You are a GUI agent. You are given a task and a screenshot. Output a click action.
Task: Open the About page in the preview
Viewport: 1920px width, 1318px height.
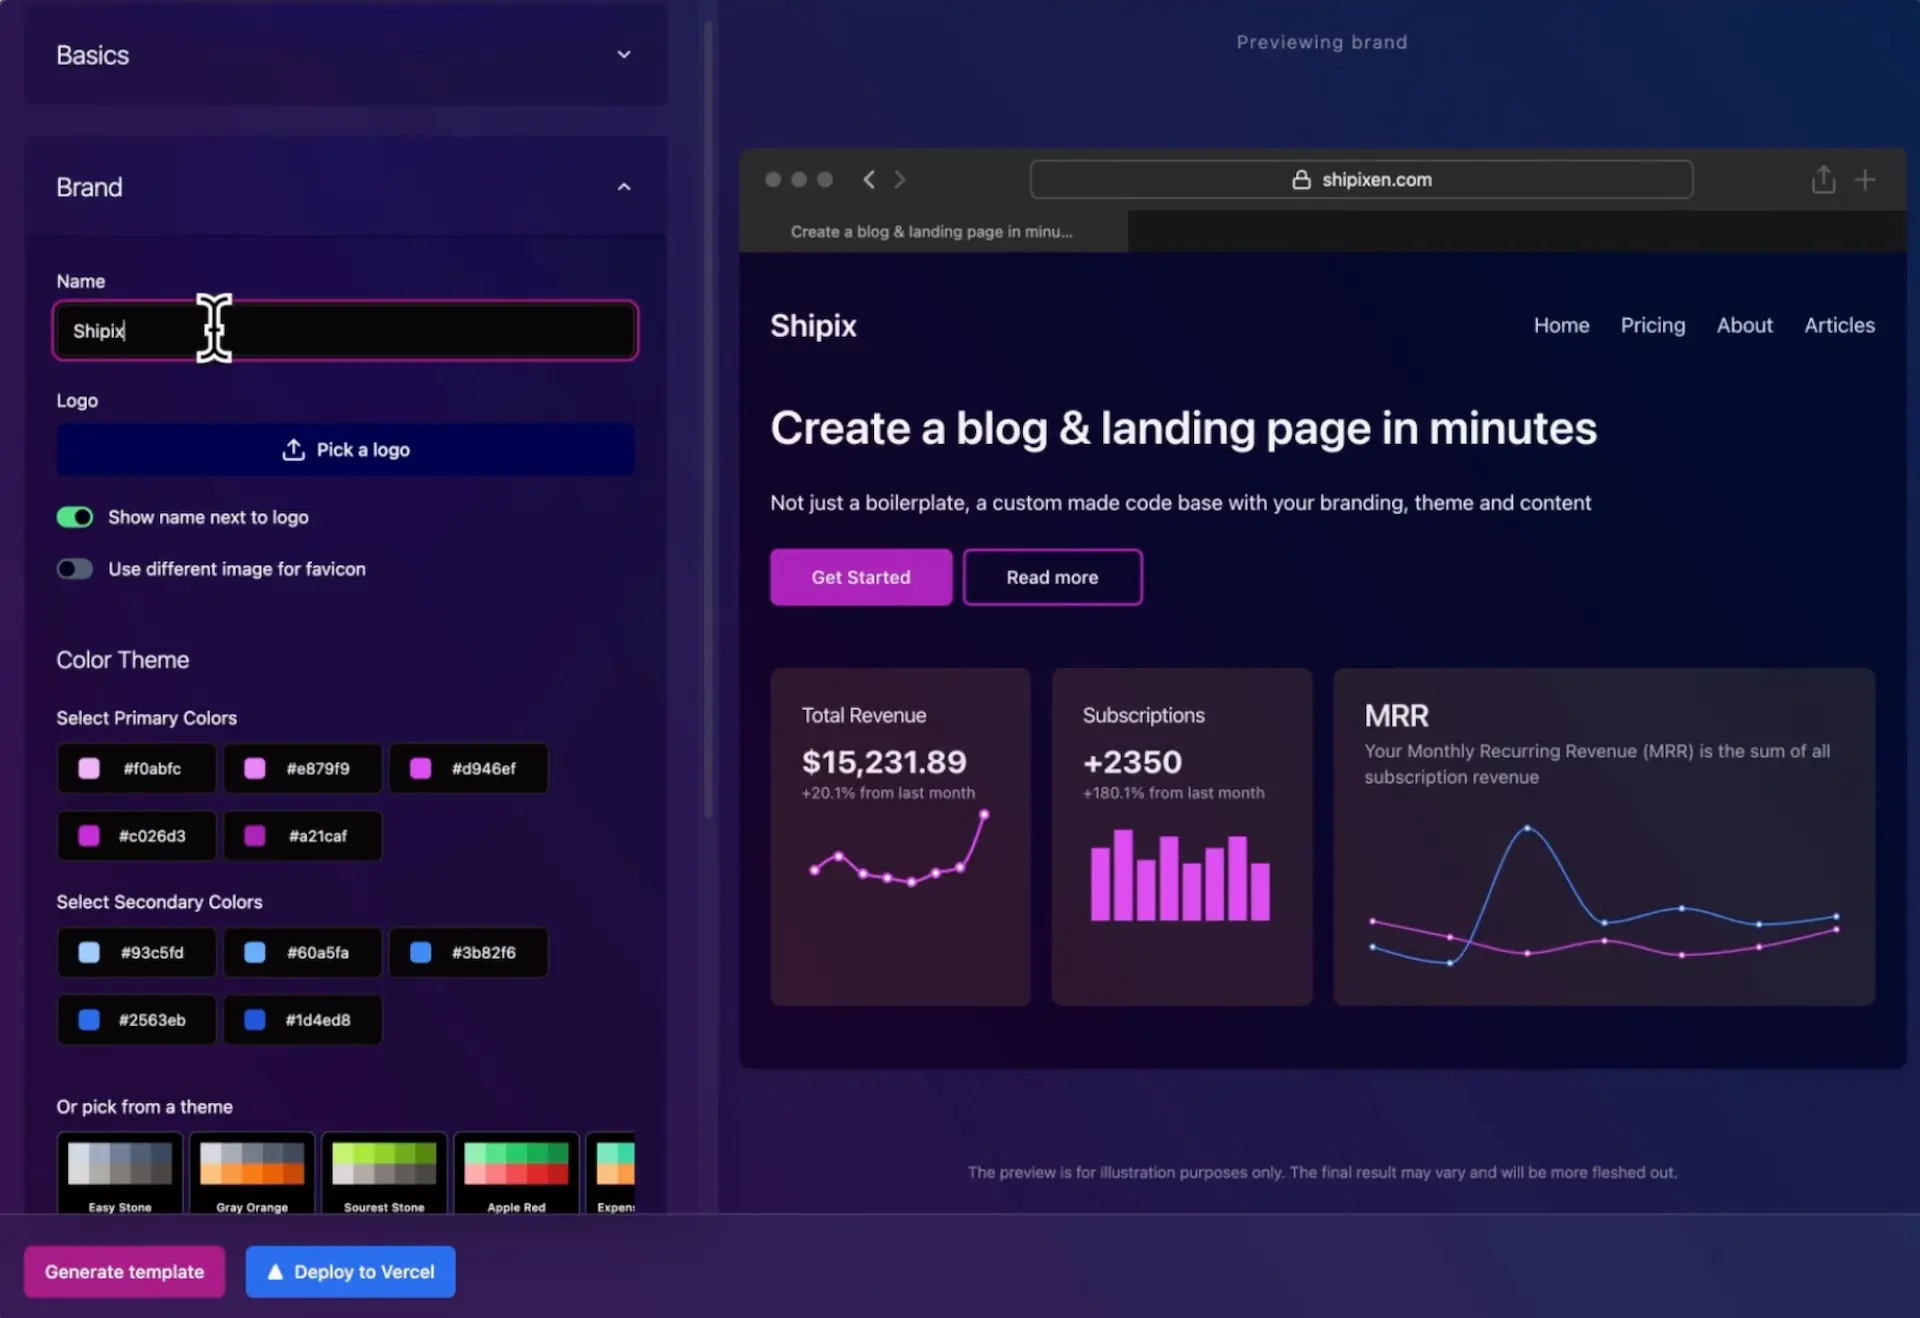[1744, 325]
